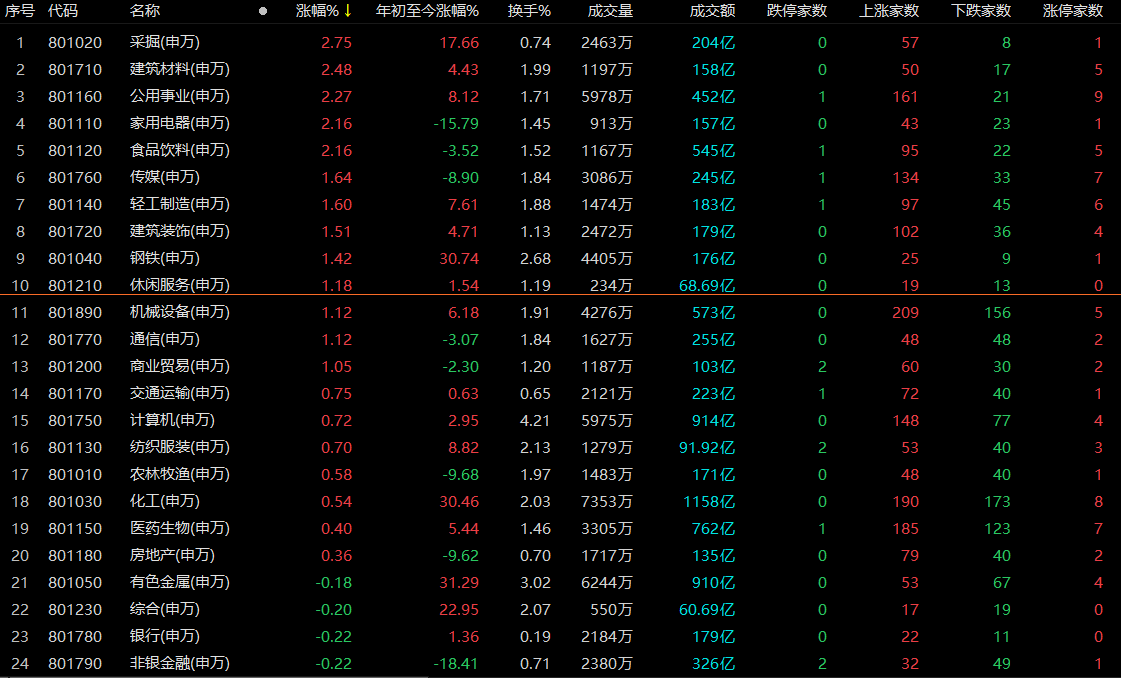Click code 801020 in the table
Screen dimensions: 1121x678
[x=75, y=43]
